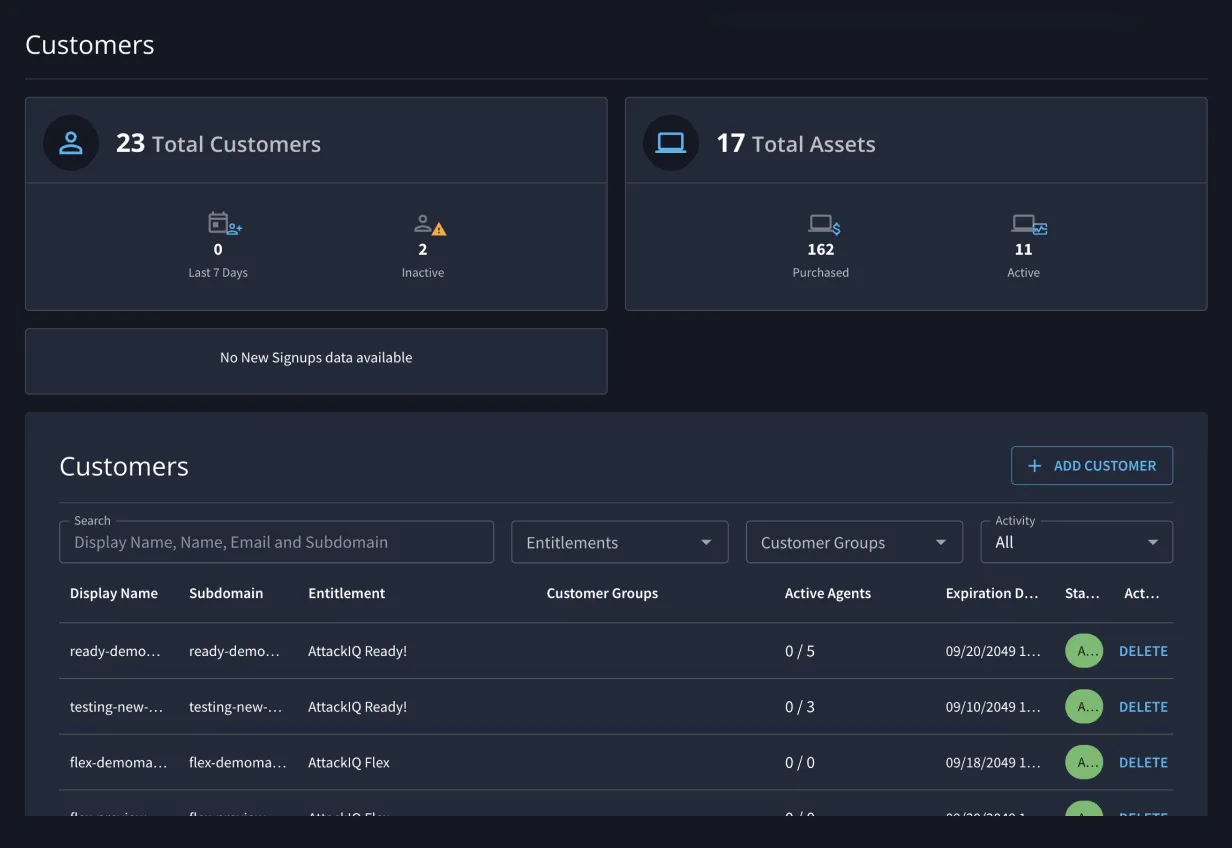Click the ADD CUSTOMER button

click(1092, 466)
